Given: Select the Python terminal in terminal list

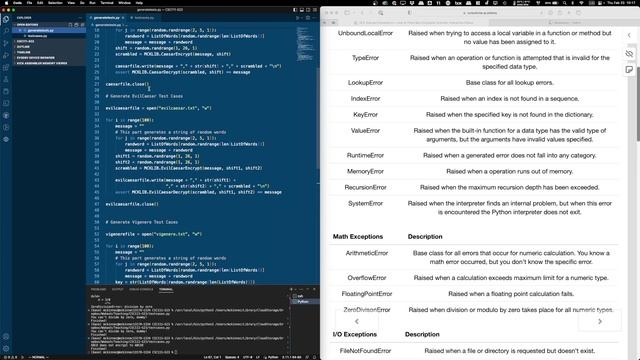Looking at the screenshot, I should pyautogui.click(x=304, y=302).
